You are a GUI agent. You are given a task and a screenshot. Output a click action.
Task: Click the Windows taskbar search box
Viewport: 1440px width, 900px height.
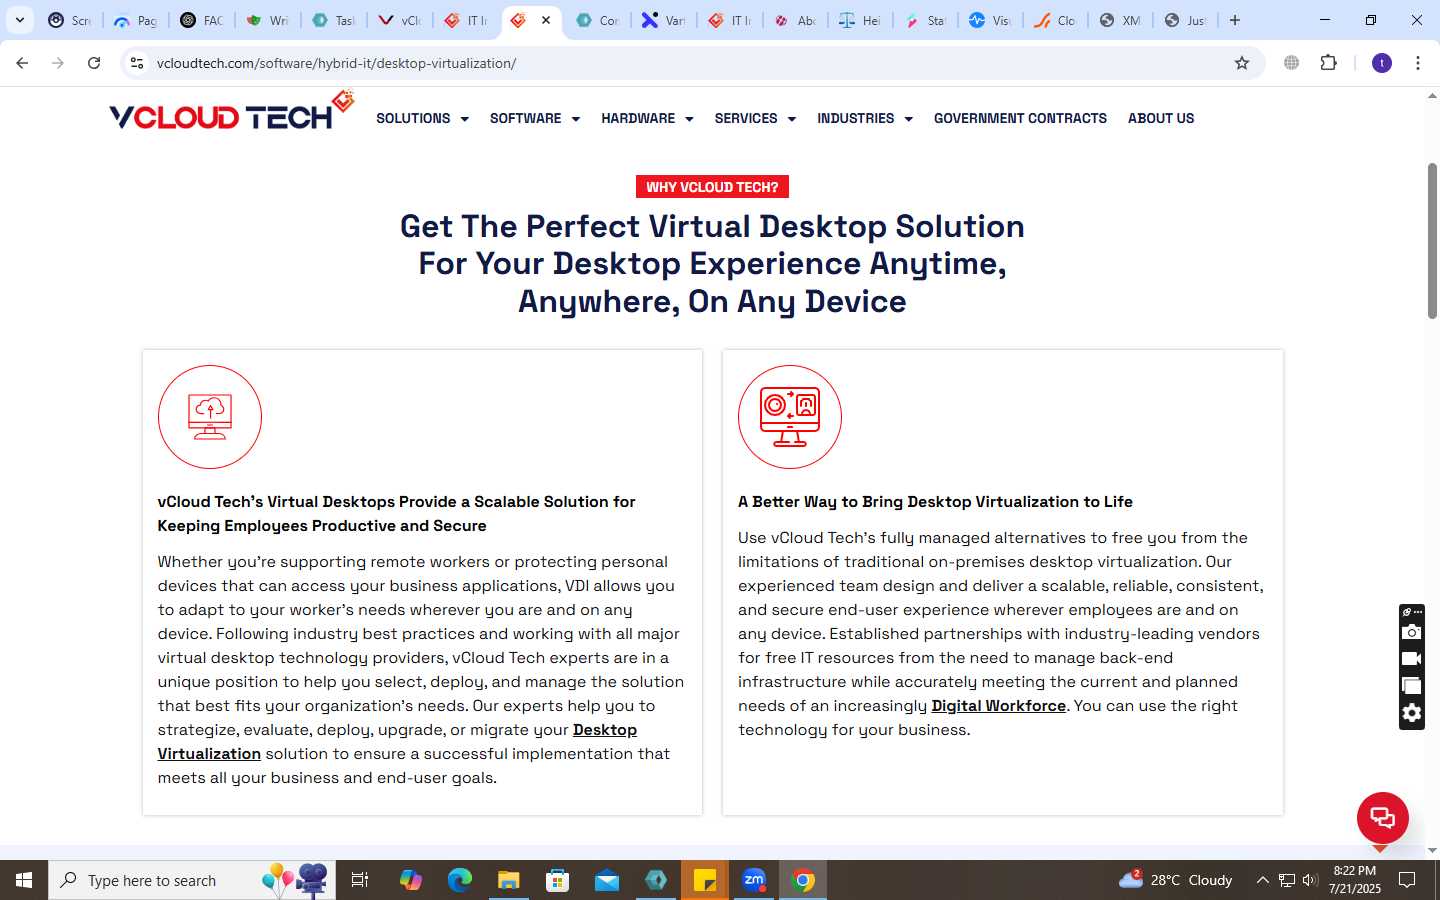[192, 880]
